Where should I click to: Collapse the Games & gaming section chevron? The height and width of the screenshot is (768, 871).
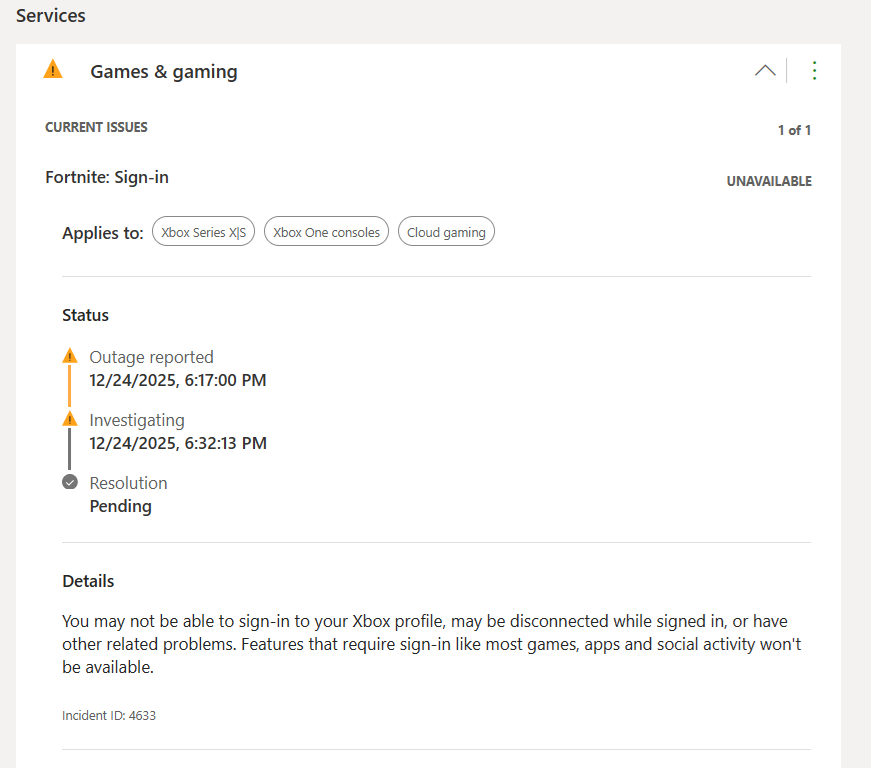[765, 71]
